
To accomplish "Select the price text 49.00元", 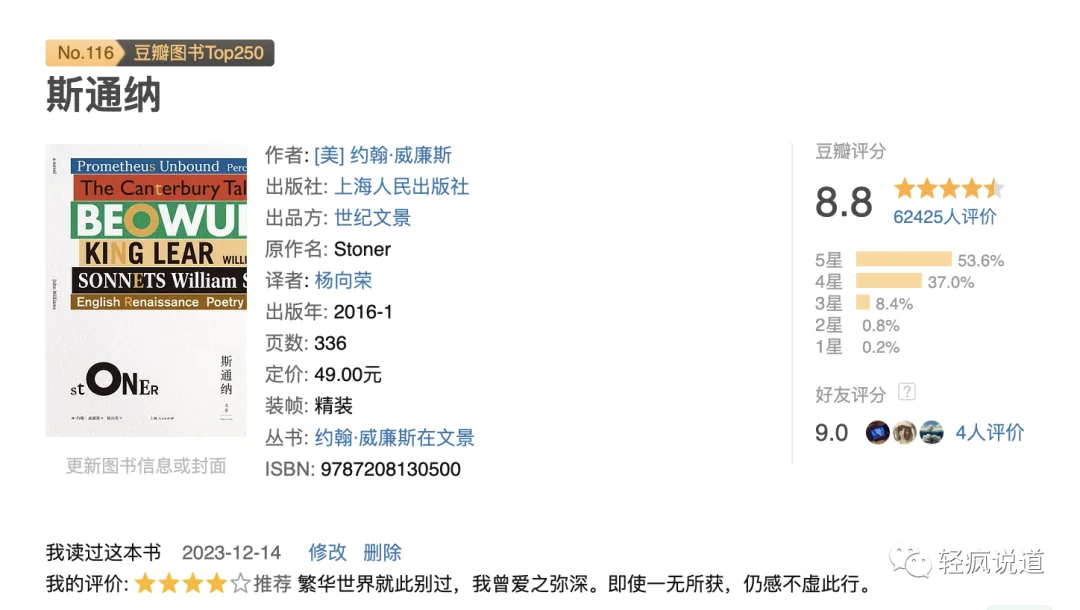I will [x=348, y=375].
